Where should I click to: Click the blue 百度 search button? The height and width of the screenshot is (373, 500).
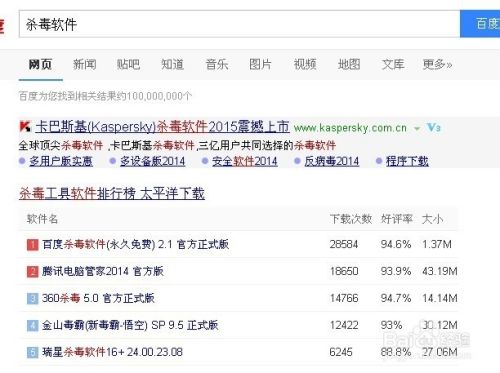(x=480, y=24)
